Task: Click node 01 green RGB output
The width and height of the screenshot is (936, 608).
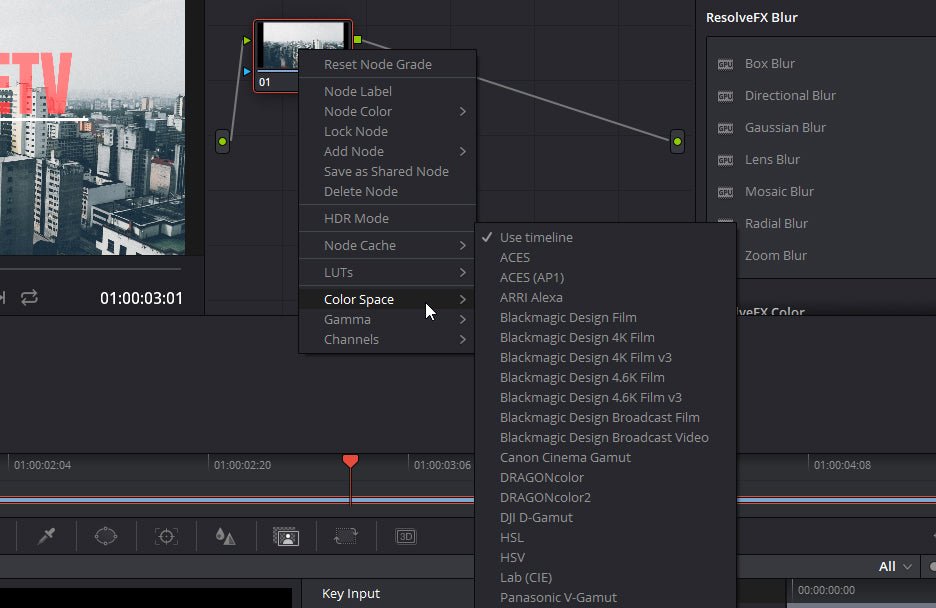Action: 358,40
